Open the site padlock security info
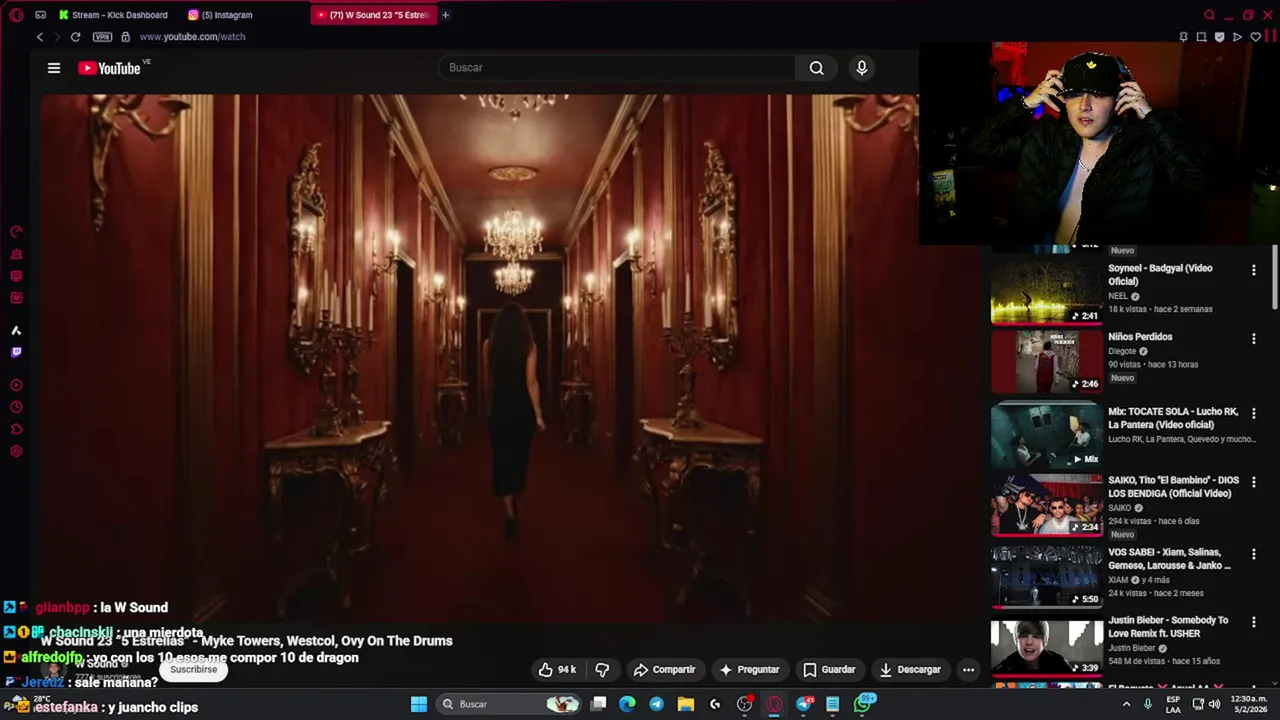 (125, 37)
